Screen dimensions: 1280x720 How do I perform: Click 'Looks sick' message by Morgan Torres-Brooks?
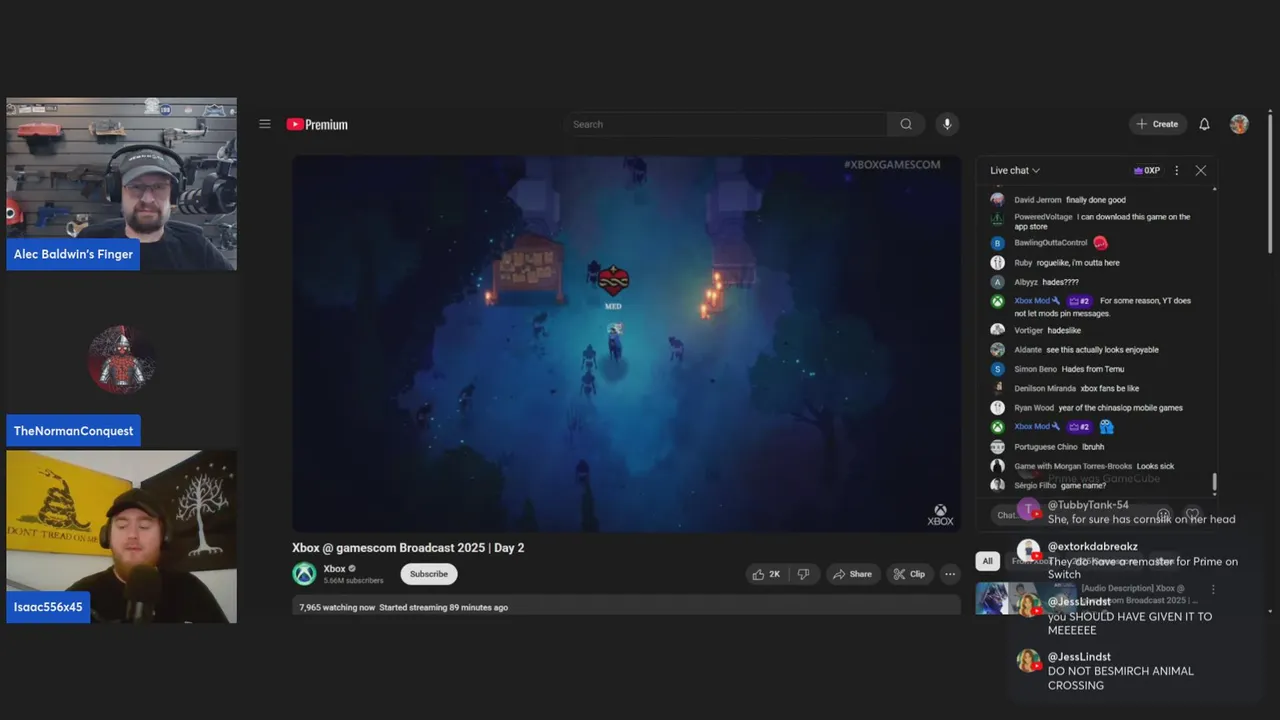[1155, 466]
